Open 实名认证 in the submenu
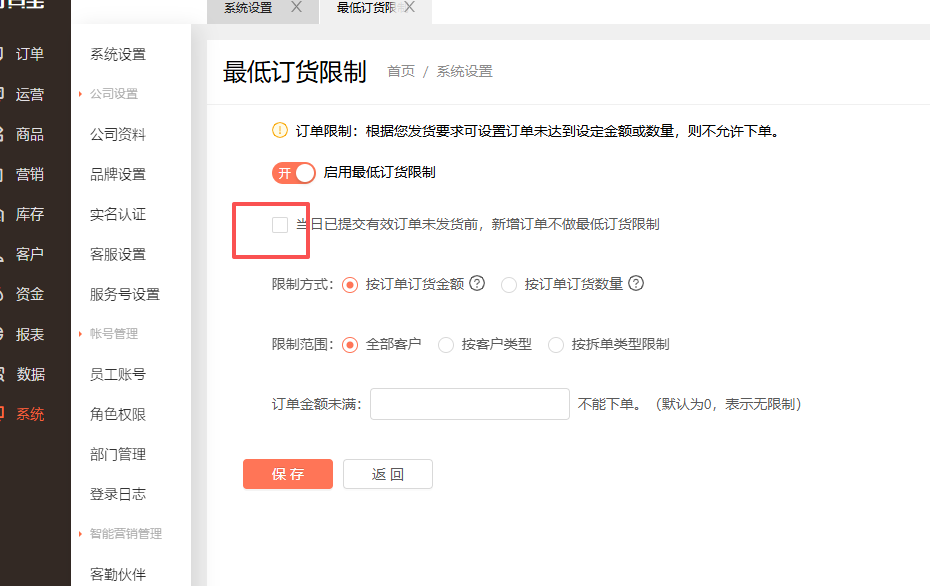The height and width of the screenshot is (586, 930). (x=117, y=214)
